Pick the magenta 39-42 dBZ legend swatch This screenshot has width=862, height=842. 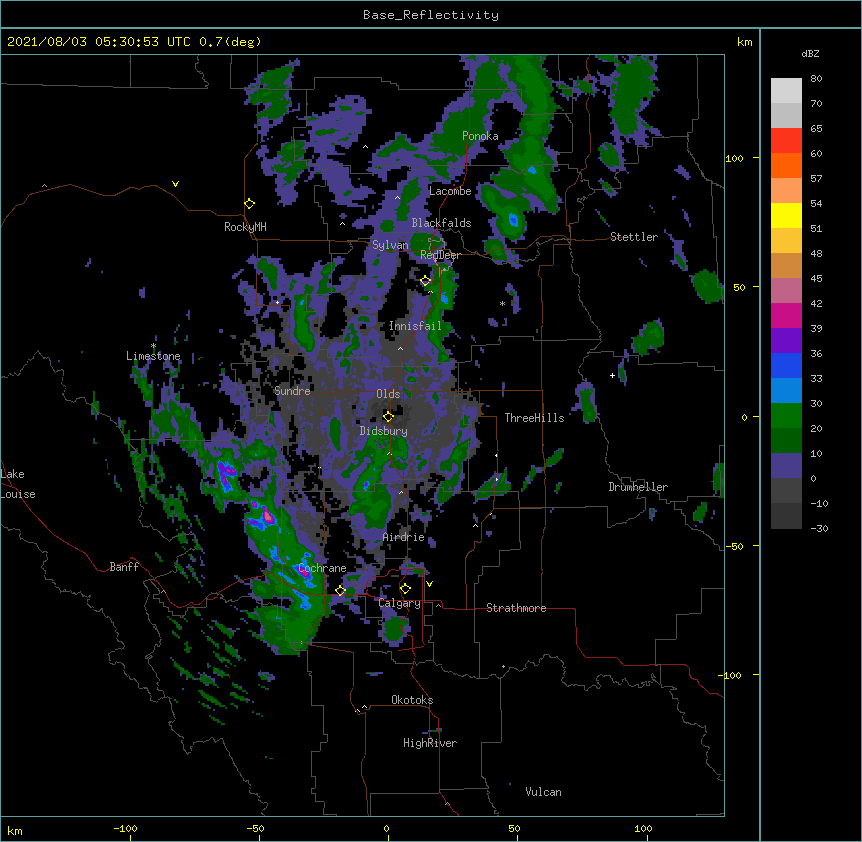(786, 315)
